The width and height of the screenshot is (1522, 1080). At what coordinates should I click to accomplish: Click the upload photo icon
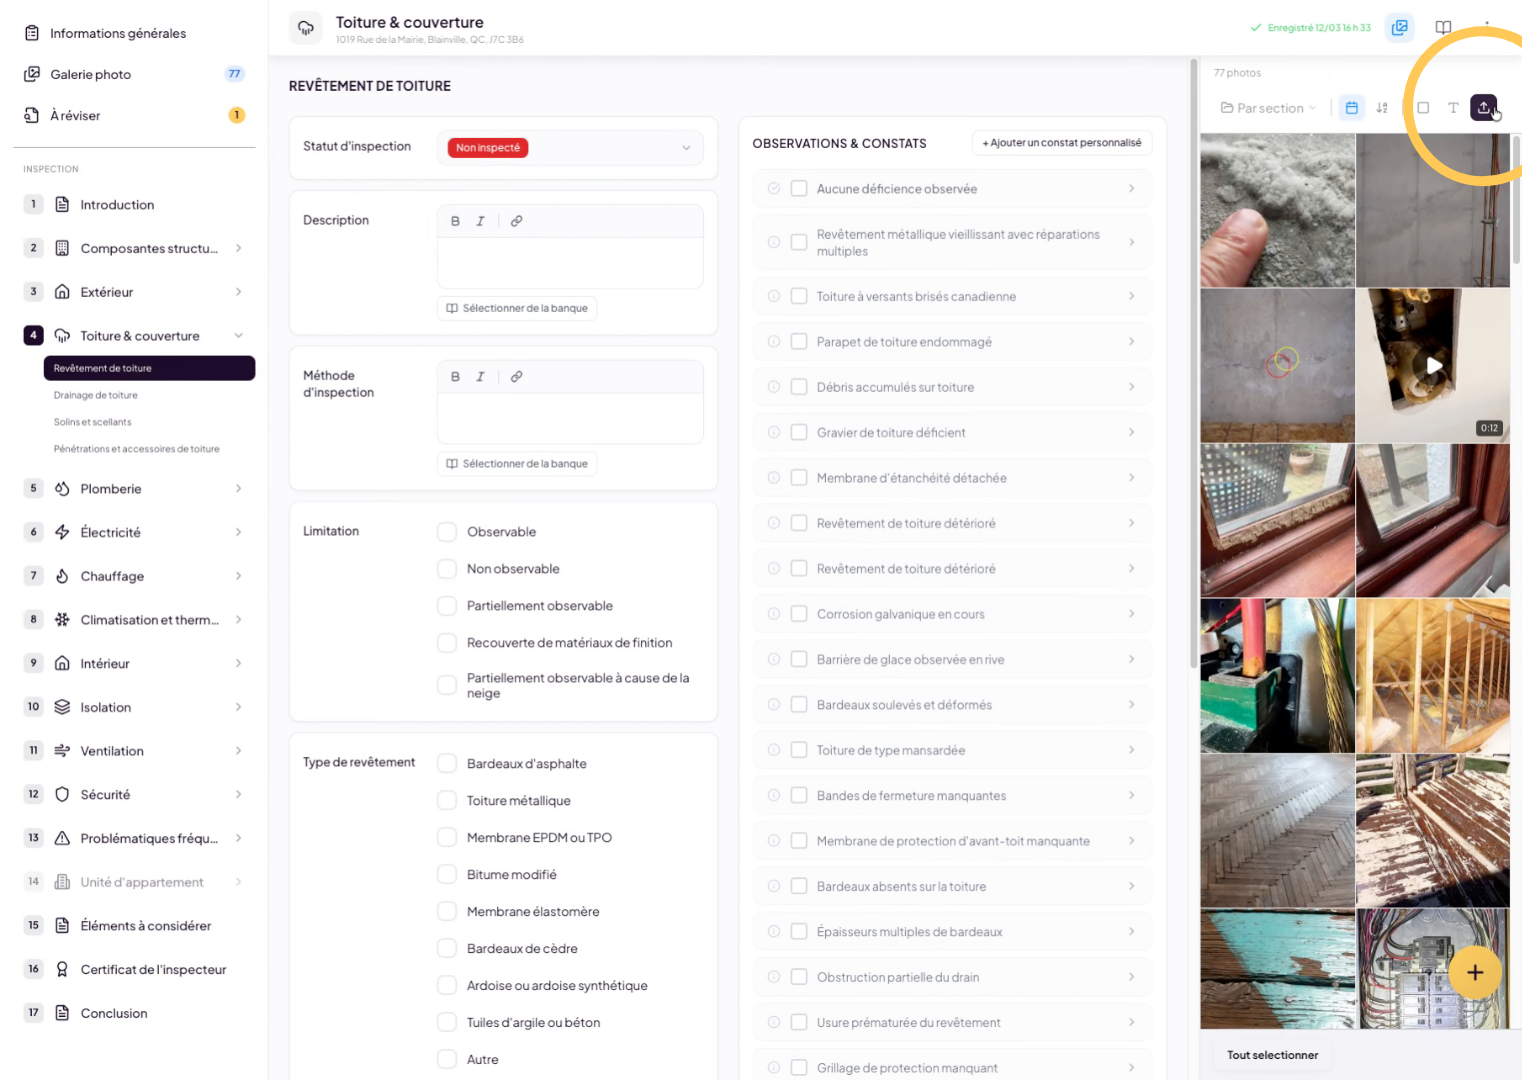pos(1484,107)
